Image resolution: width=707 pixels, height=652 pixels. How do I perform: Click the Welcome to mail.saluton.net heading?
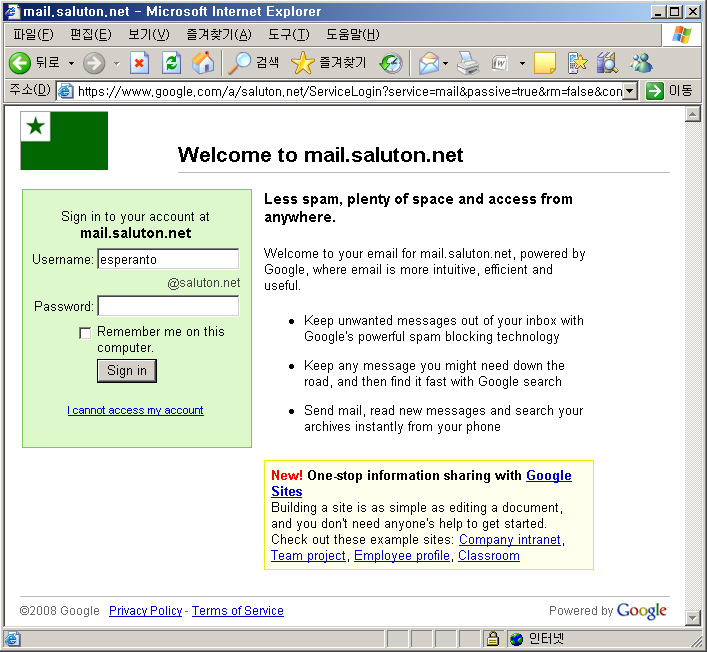pyautogui.click(x=320, y=155)
